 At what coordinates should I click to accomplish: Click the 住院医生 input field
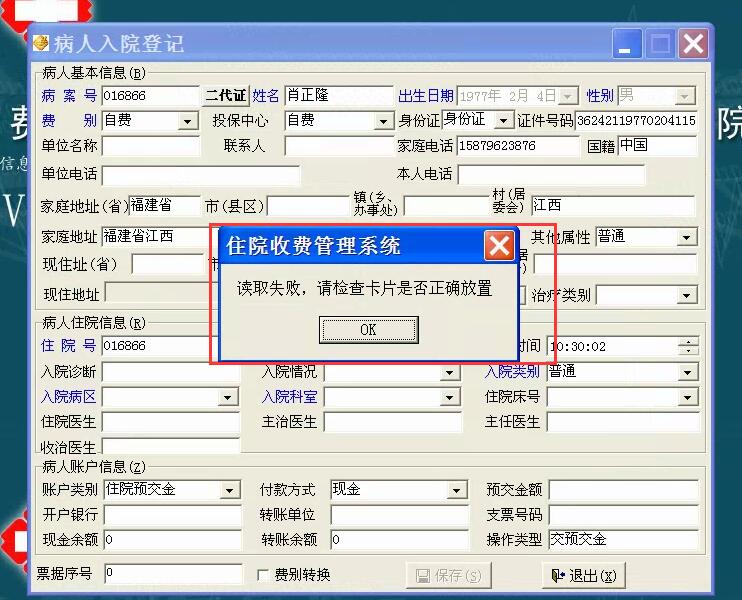(x=171, y=422)
